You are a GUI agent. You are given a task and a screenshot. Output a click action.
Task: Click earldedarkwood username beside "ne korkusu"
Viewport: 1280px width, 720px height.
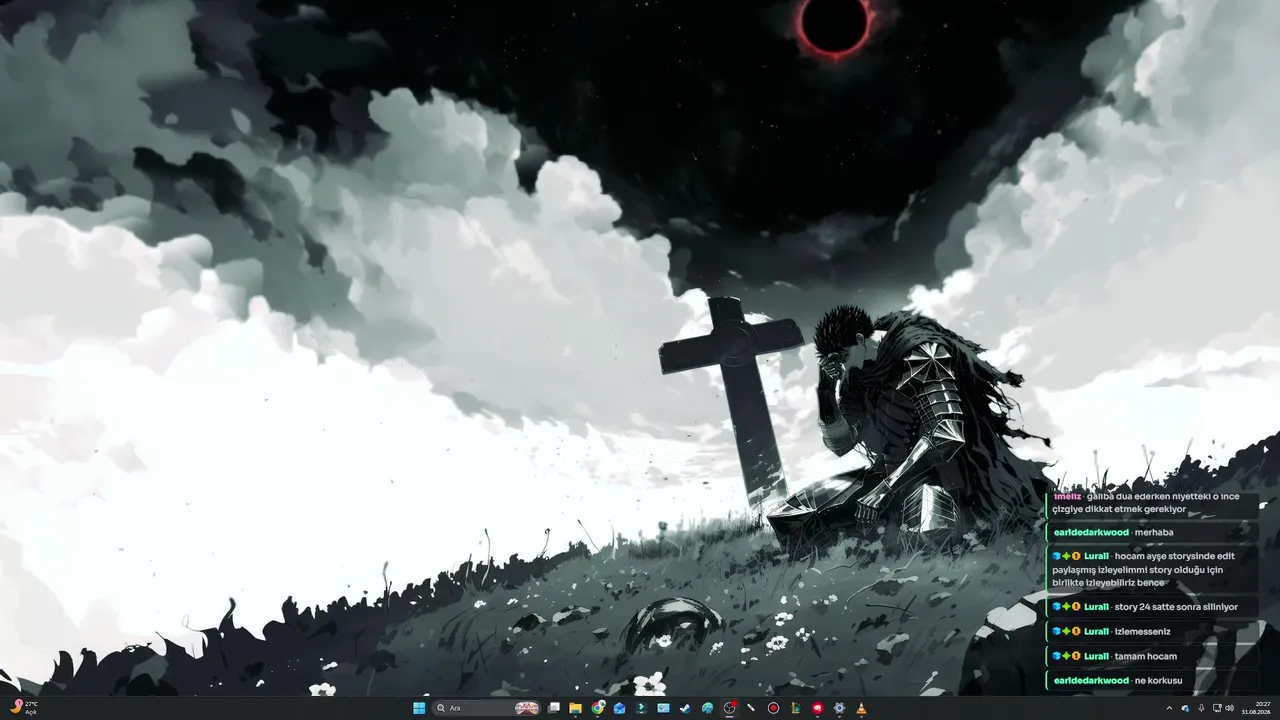tap(1091, 681)
